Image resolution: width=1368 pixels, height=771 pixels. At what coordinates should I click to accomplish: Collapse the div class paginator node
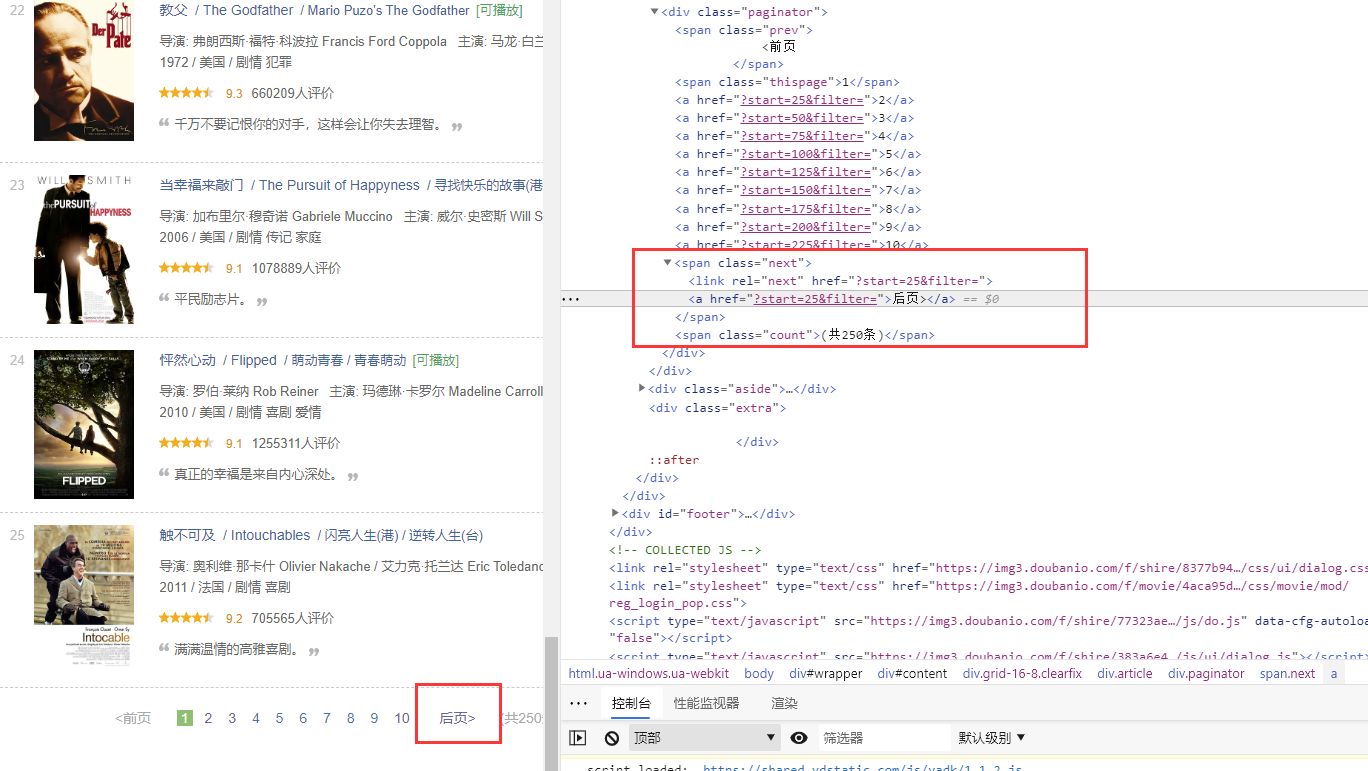(654, 12)
